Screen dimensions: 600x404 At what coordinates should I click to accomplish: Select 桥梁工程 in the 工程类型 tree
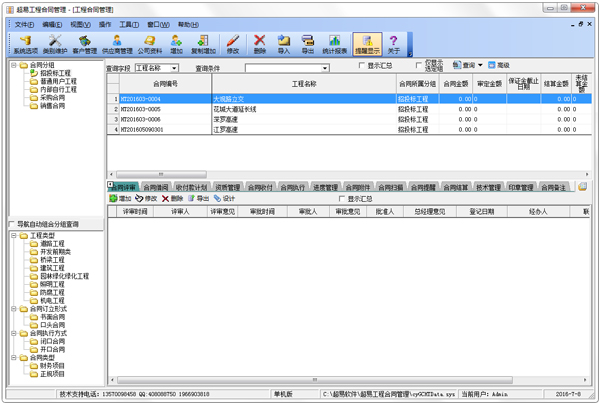[52, 260]
